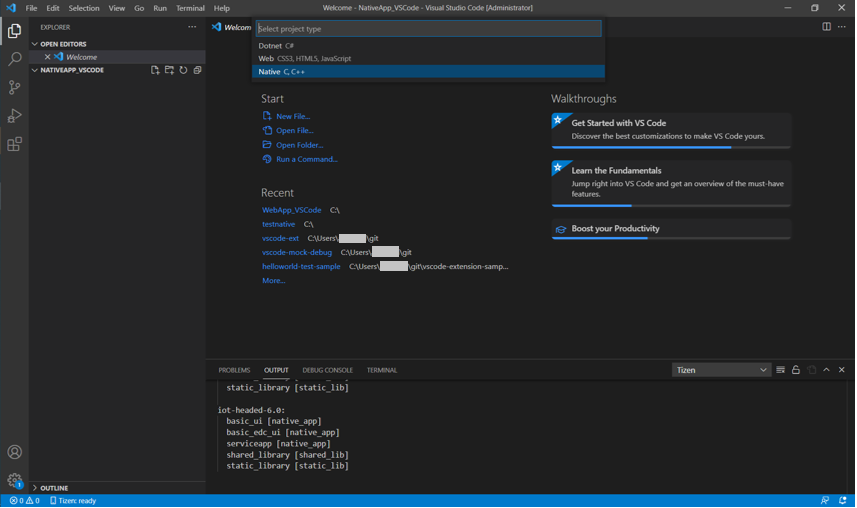Collapse the OPEN EDITORS section
This screenshot has height=508, width=857.
tap(62, 44)
